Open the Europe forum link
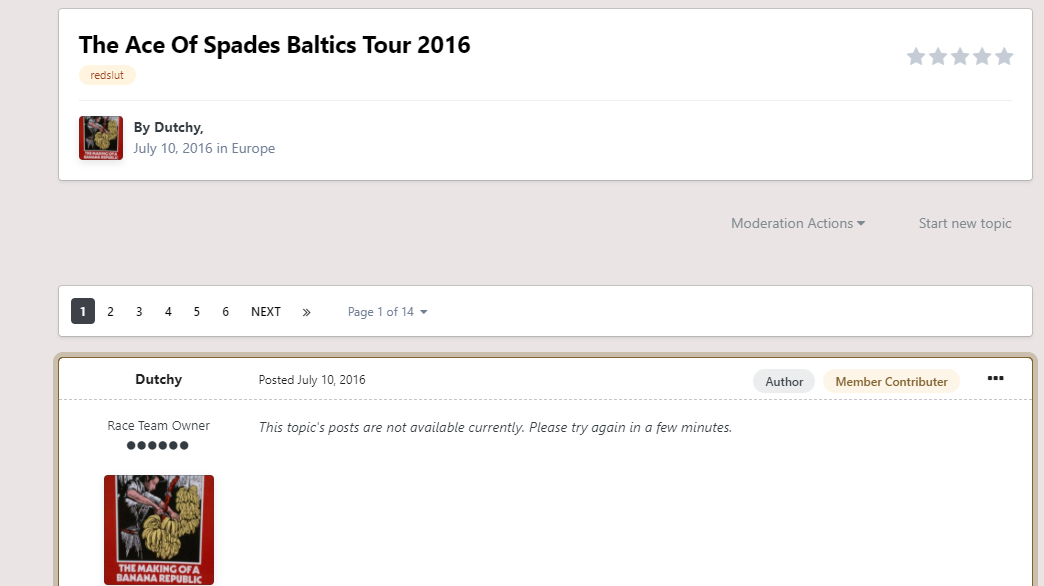The height and width of the screenshot is (586, 1044). tap(253, 148)
